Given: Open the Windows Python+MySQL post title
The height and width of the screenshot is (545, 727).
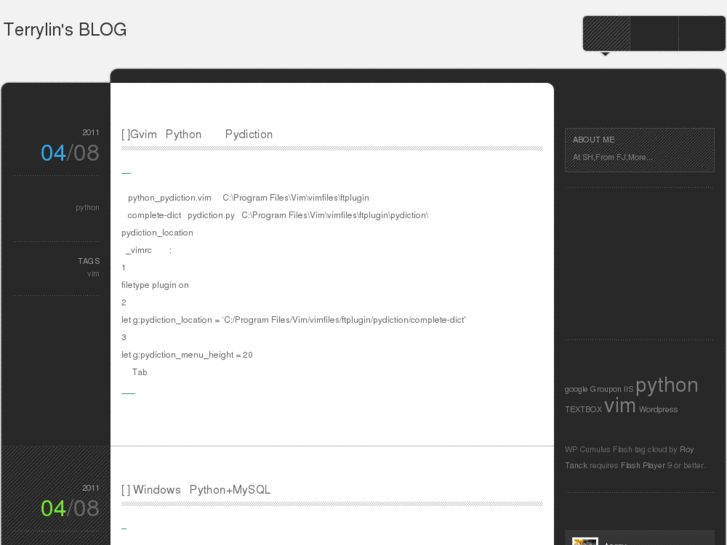Looking at the screenshot, I should (x=196, y=490).
